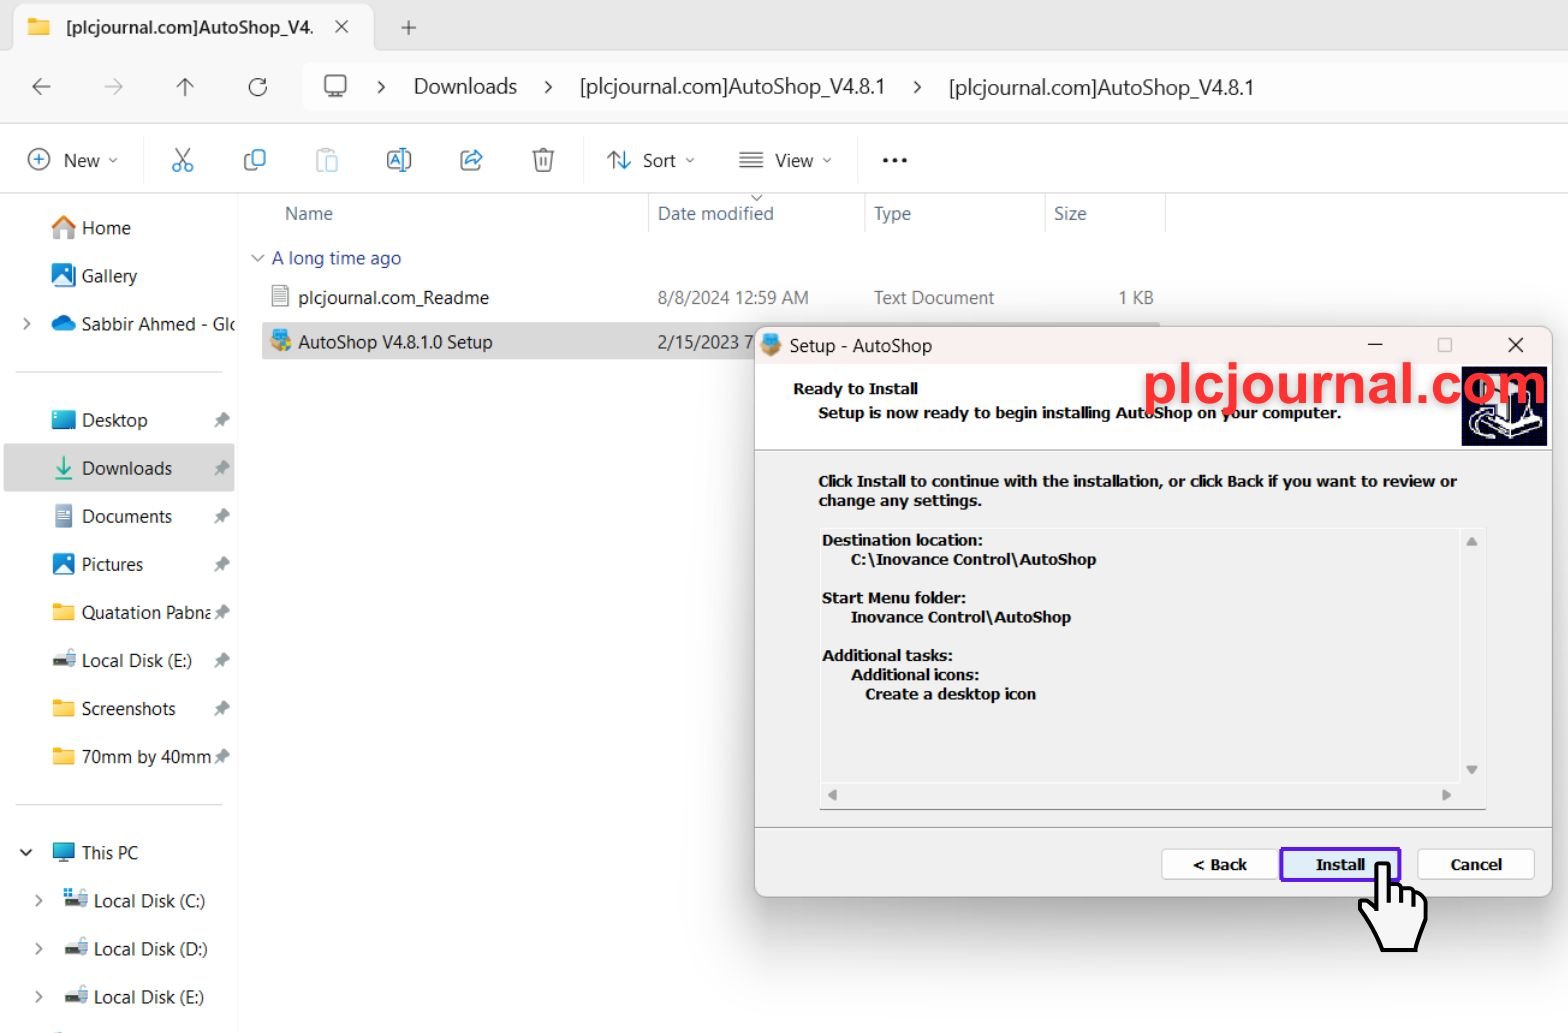Click the Delete trash icon
This screenshot has height=1033, width=1568.
[x=543, y=160]
